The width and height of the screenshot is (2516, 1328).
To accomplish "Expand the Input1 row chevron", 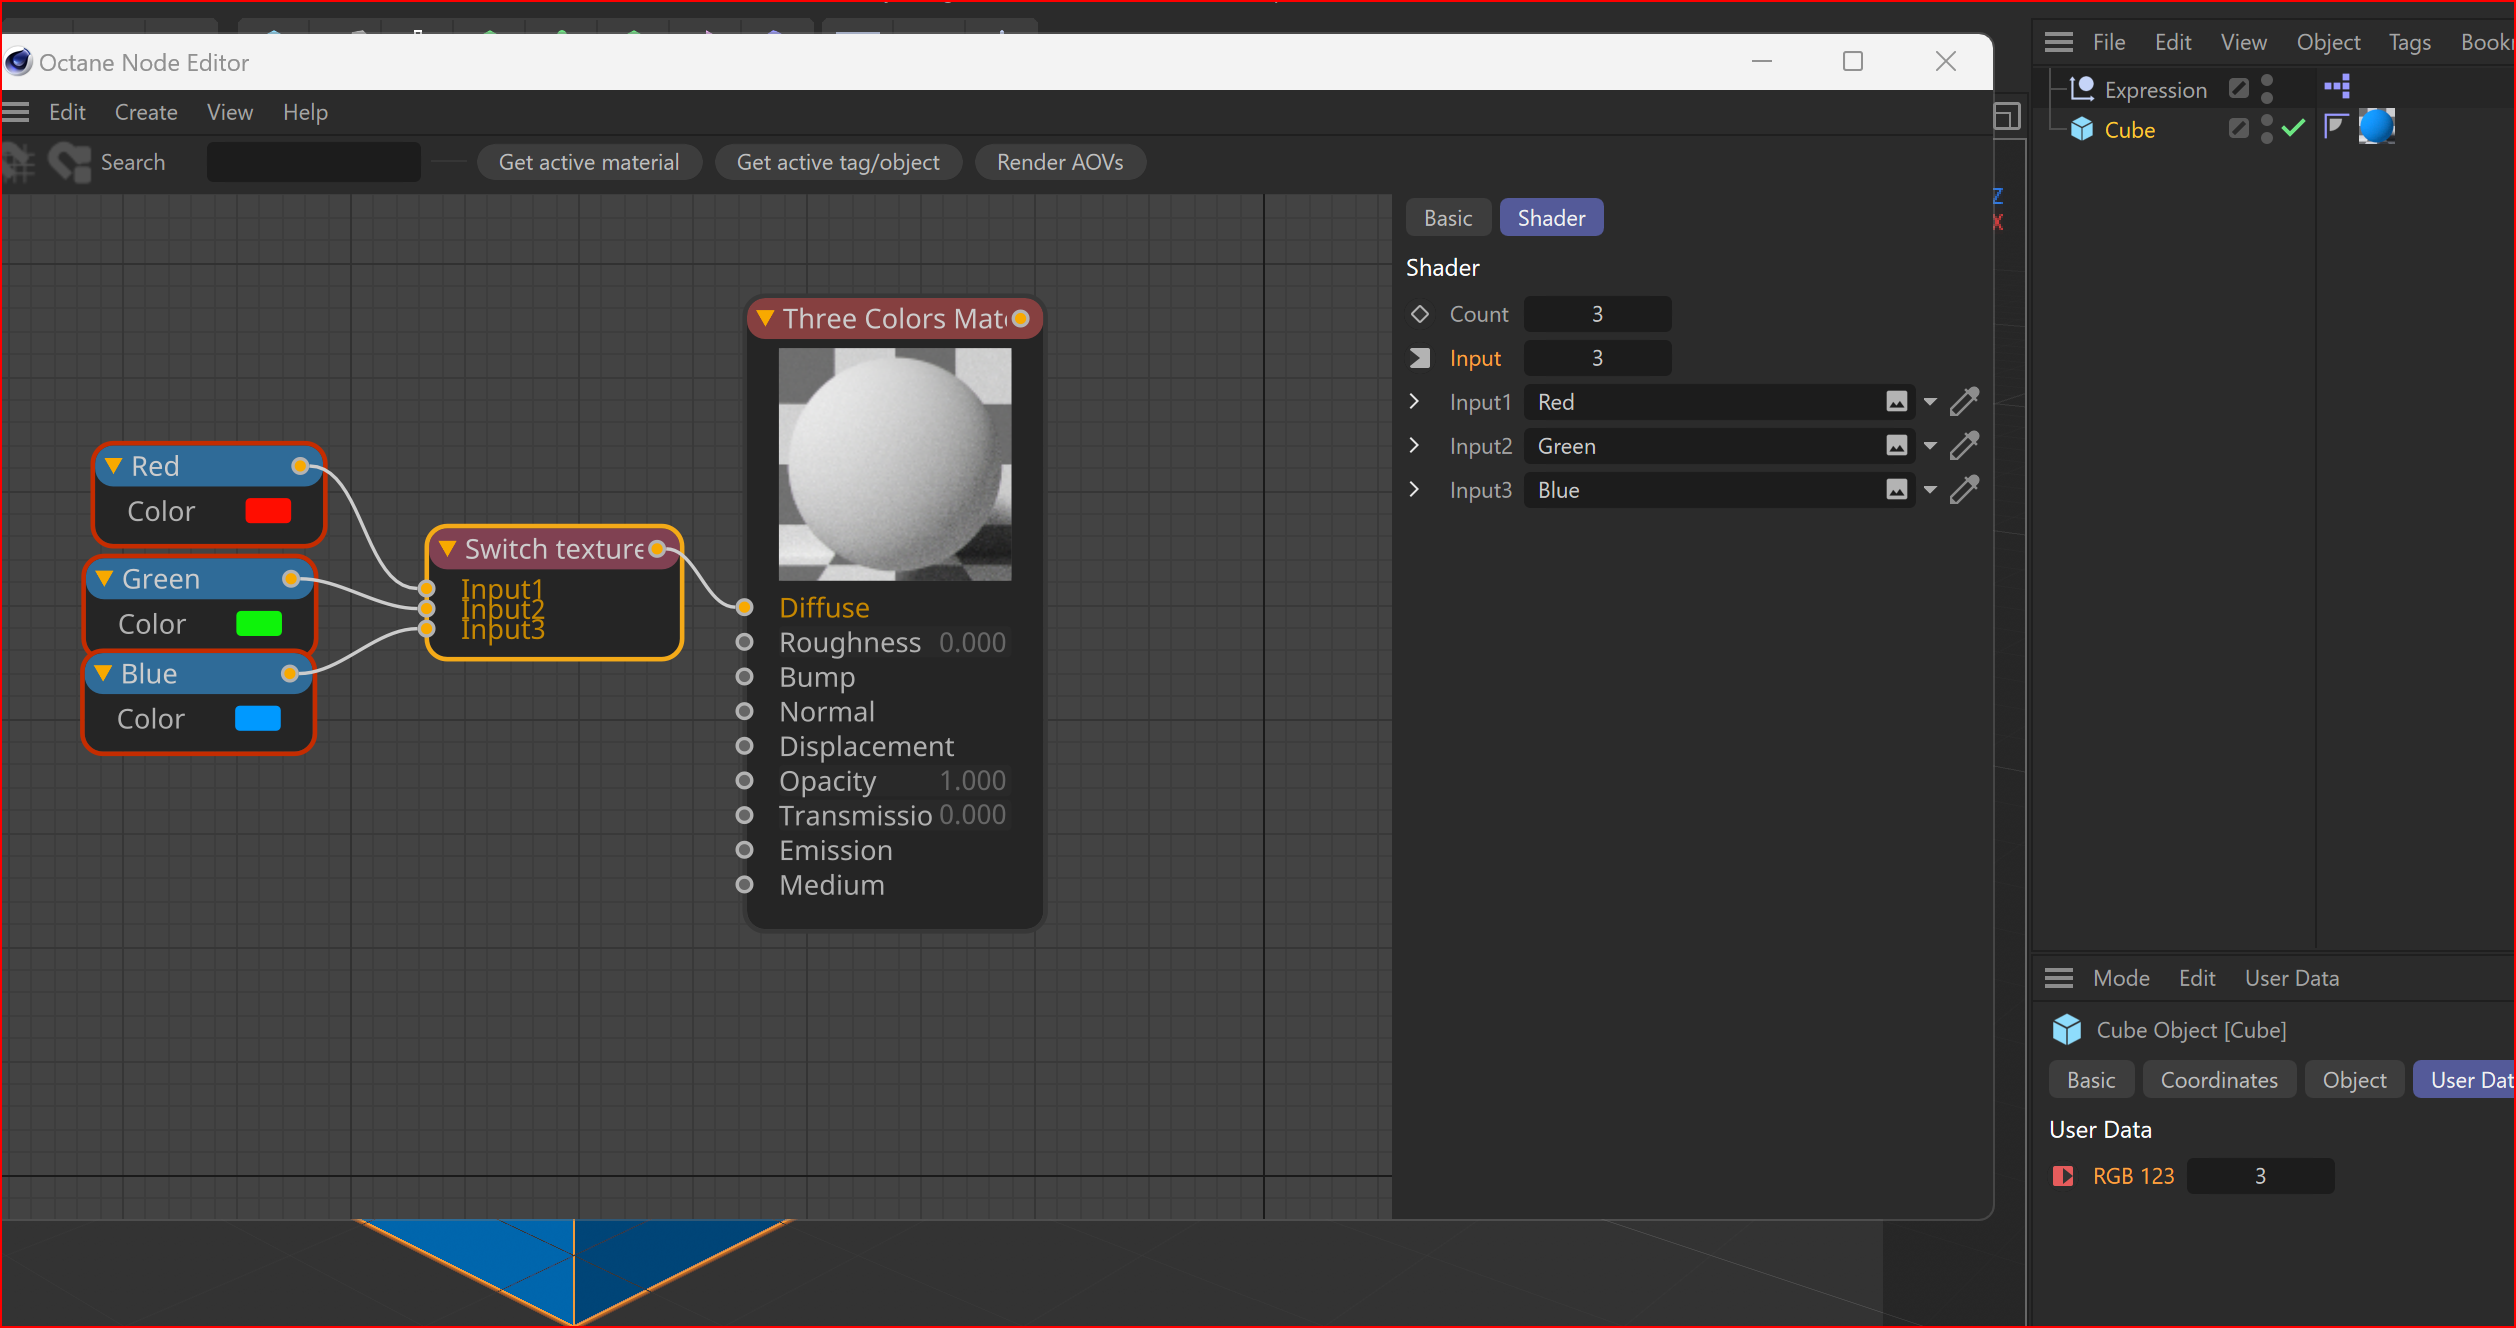I will [x=1414, y=402].
